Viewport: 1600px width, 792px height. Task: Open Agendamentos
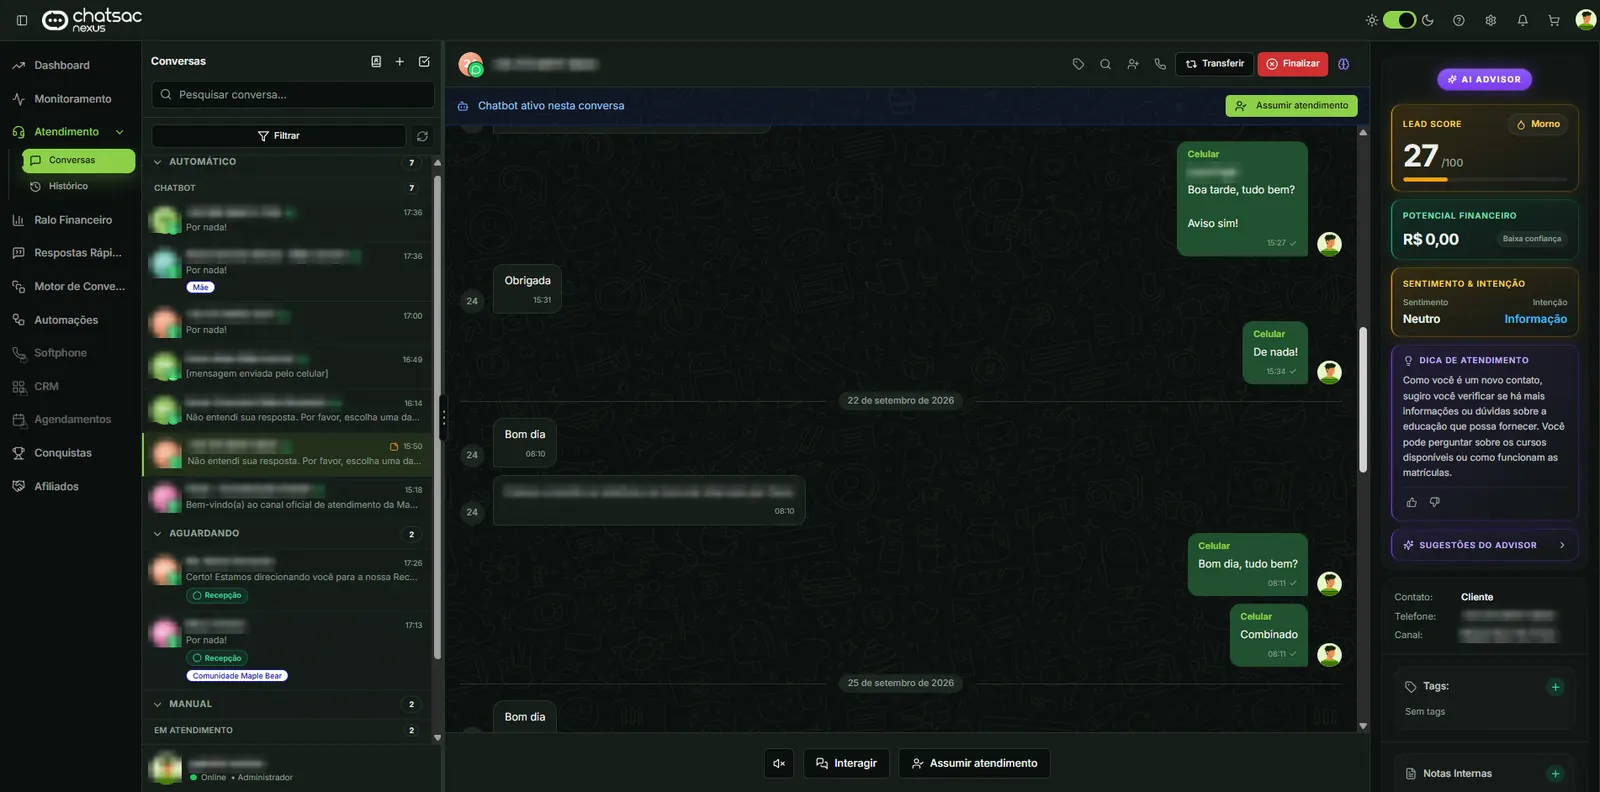coord(70,420)
